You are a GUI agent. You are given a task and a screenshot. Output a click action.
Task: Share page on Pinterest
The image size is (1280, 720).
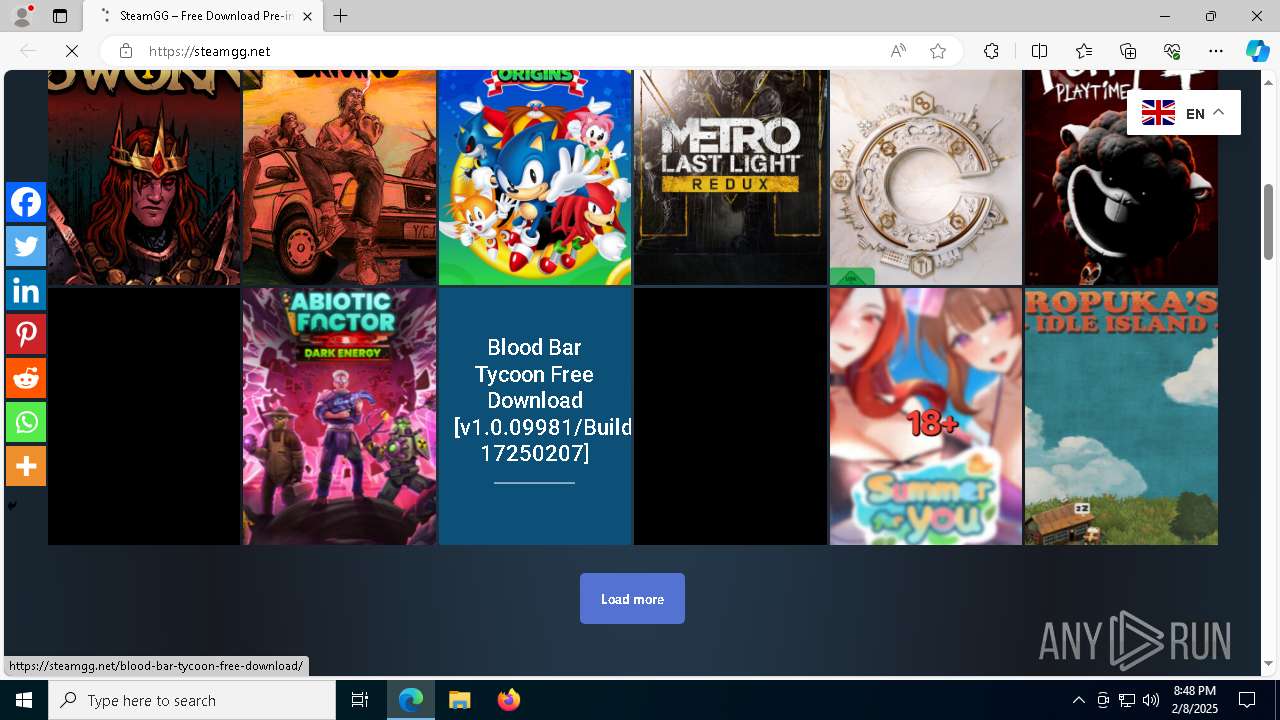[x=26, y=334]
